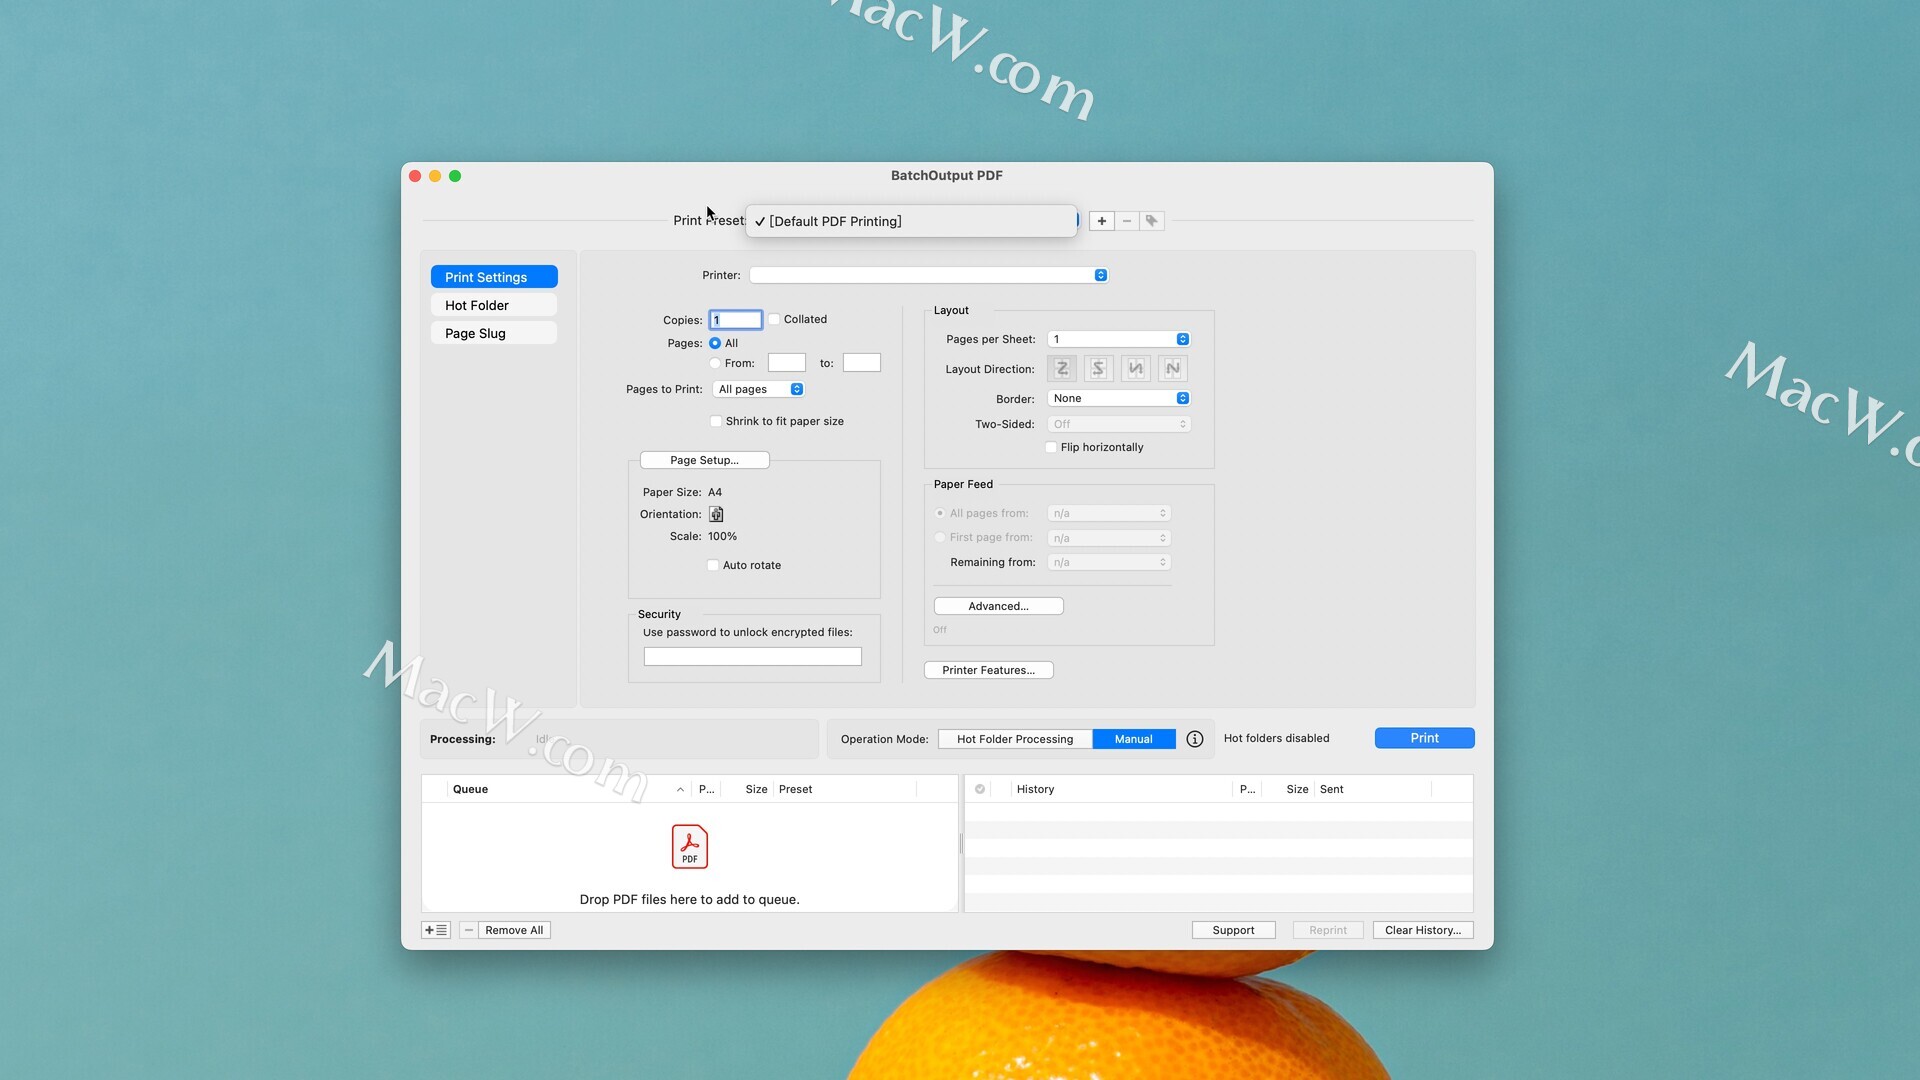This screenshot has height=1080, width=1920.
Task: Select First page from radio button
Action: click(x=940, y=537)
